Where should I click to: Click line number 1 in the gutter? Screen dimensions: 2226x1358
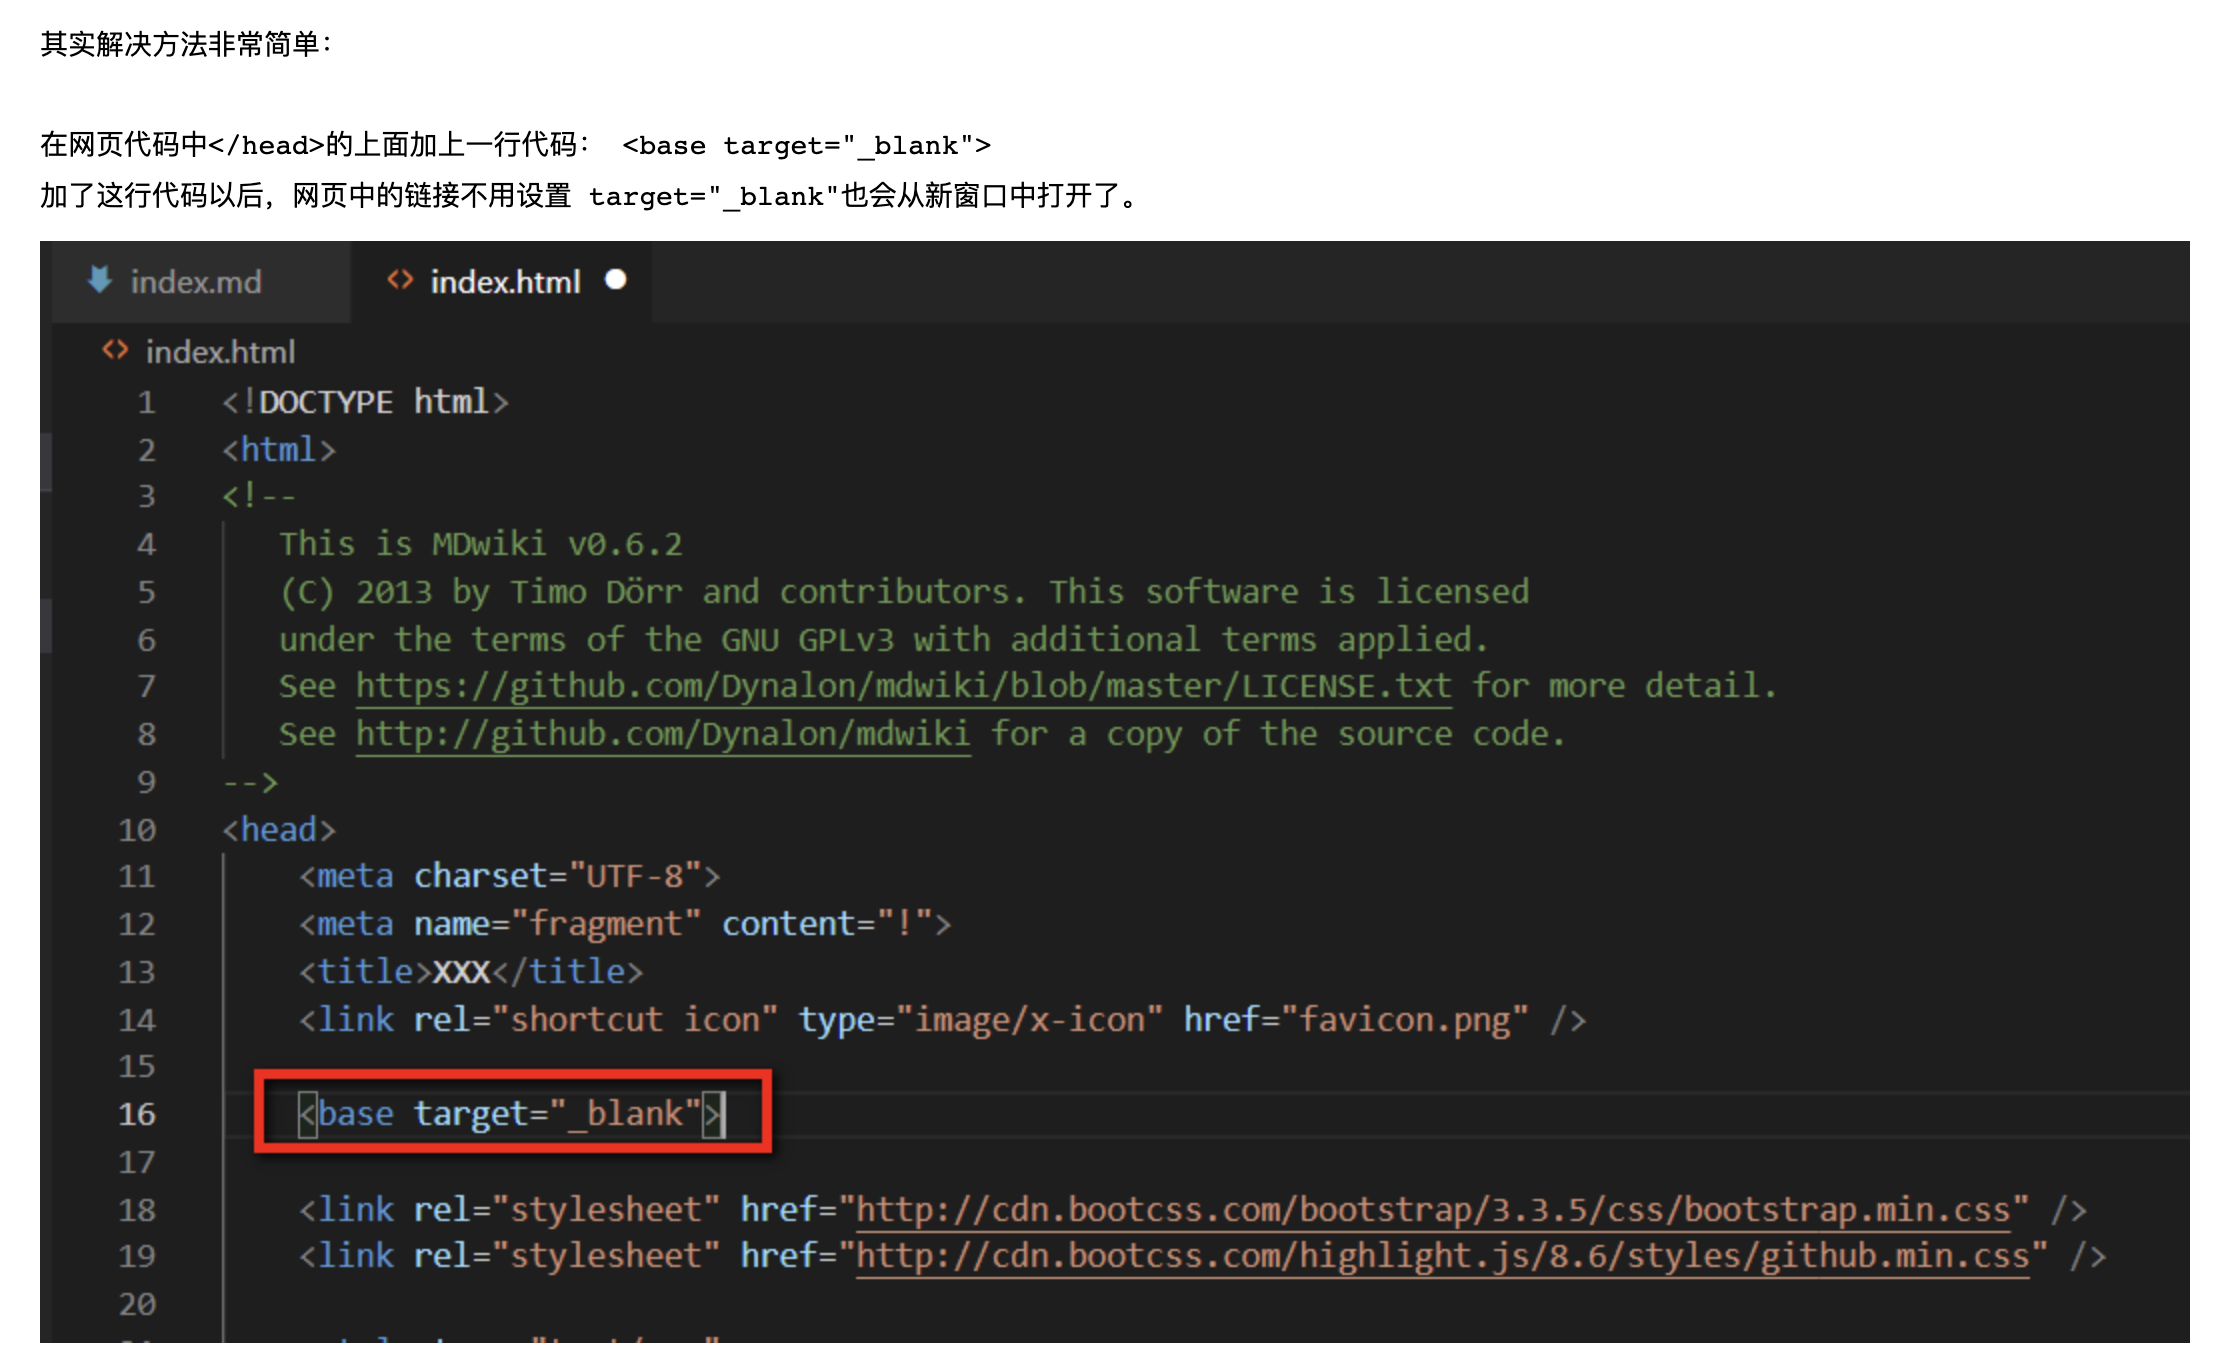[x=146, y=402]
